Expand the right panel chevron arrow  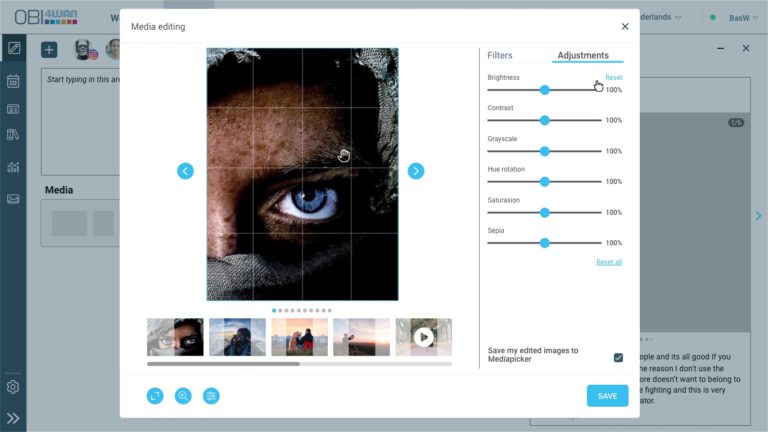click(x=758, y=216)
